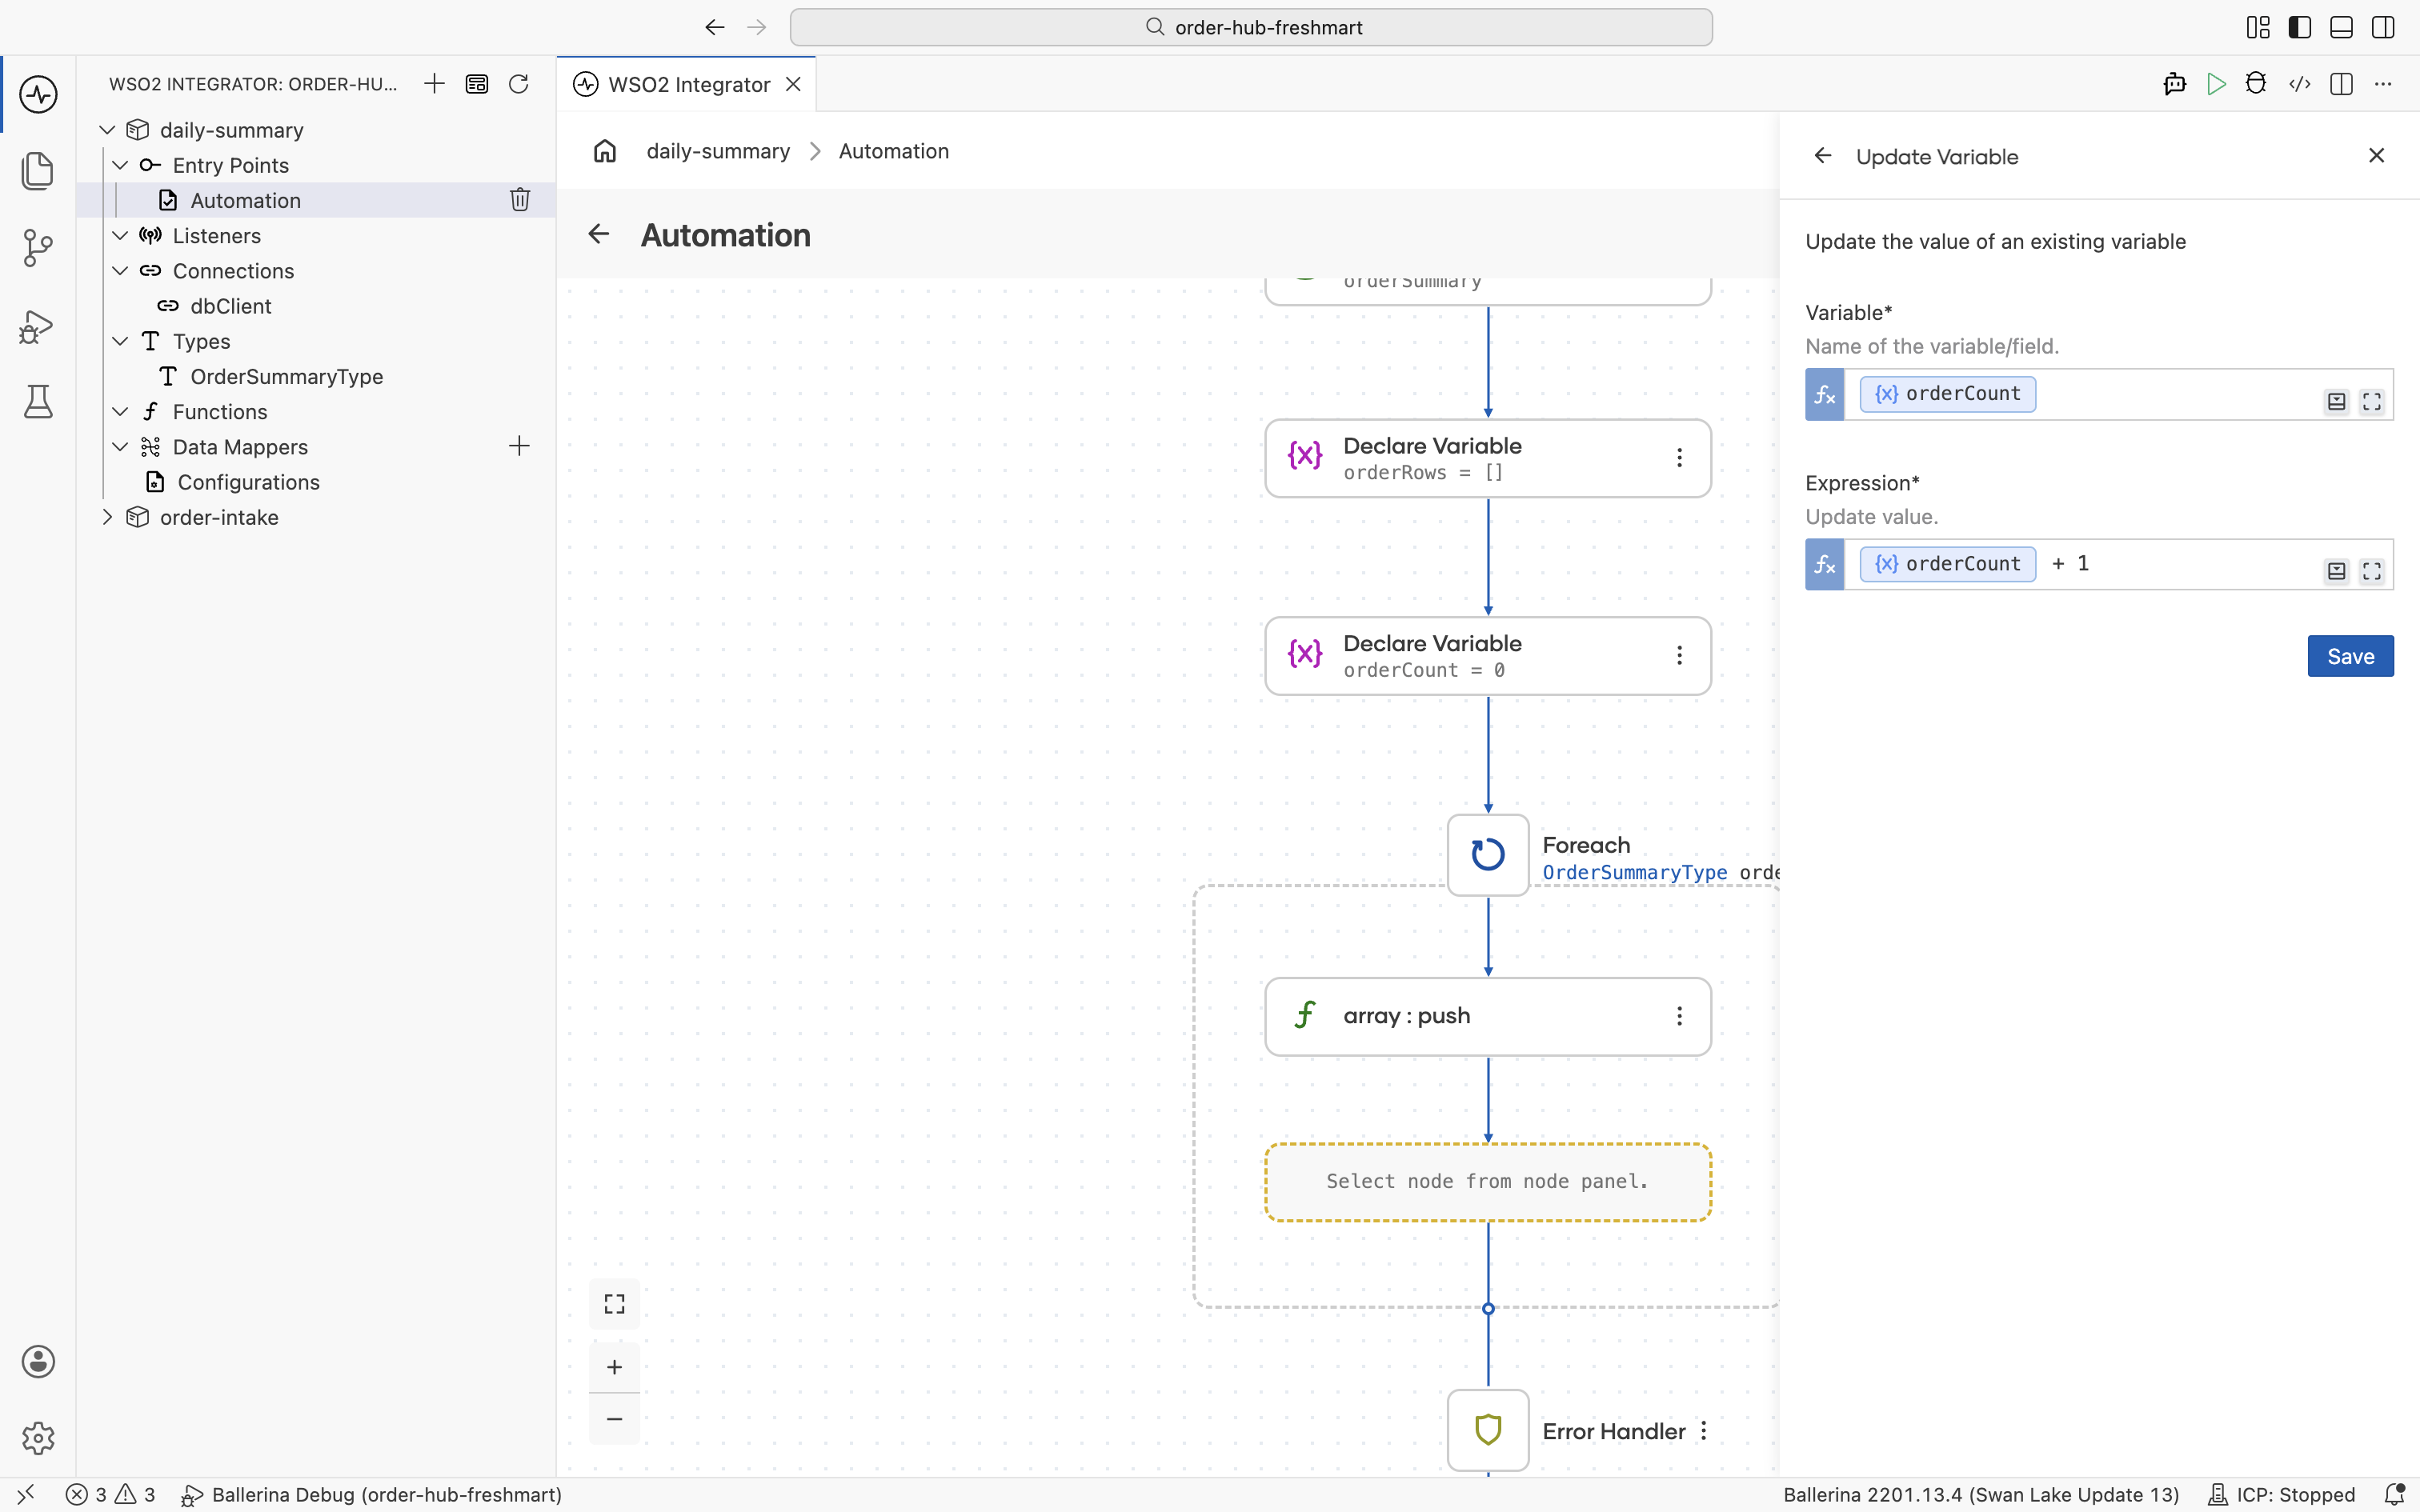Click the add plus icon in sidebar header
The width and height of the screenshot is (2420, 1512).
click(x=434, y=84)
